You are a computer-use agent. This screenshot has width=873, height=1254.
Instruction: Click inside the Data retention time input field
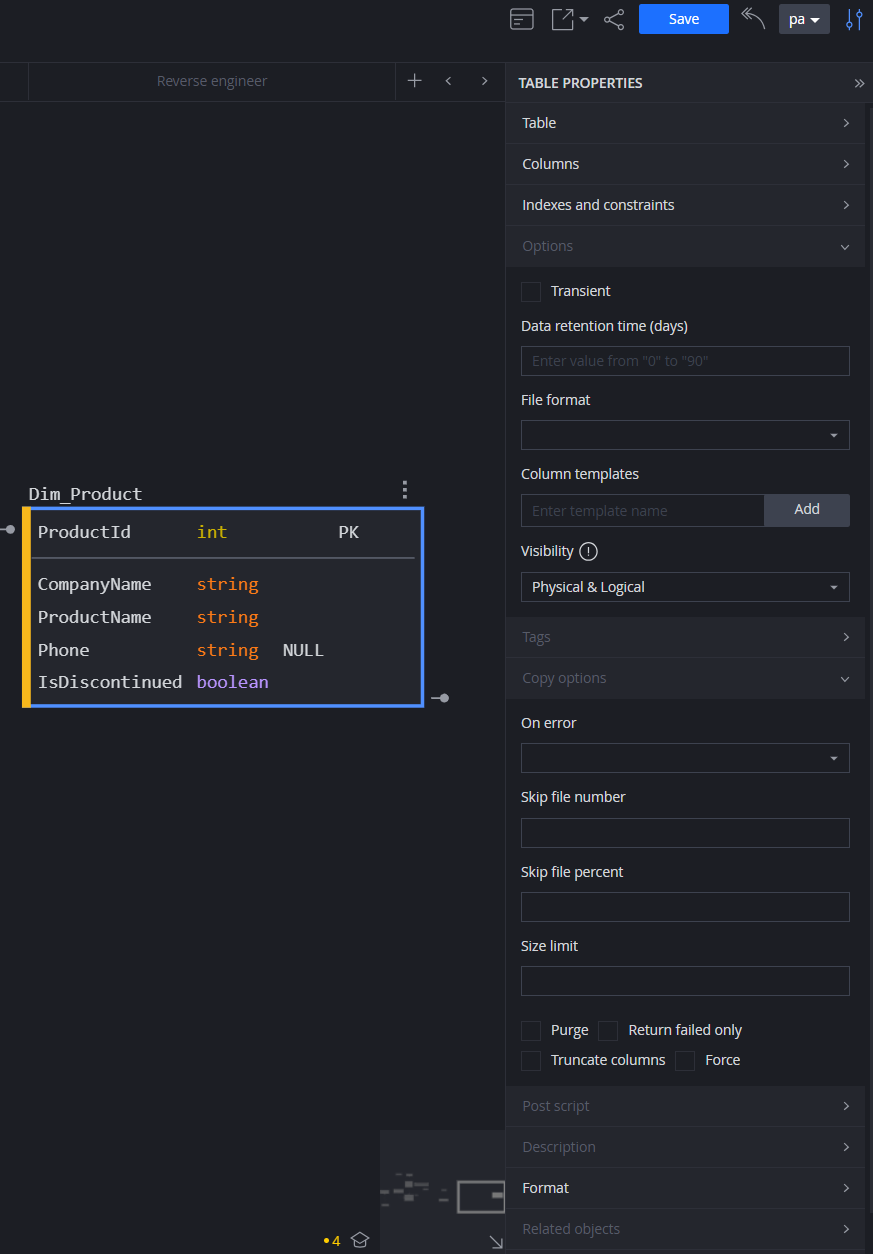(685, 360)
